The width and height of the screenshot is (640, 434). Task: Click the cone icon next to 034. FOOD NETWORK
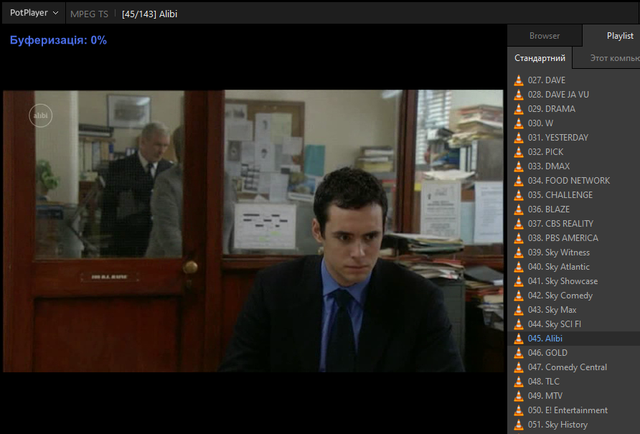pyautogui.click(x=518, y=180)
